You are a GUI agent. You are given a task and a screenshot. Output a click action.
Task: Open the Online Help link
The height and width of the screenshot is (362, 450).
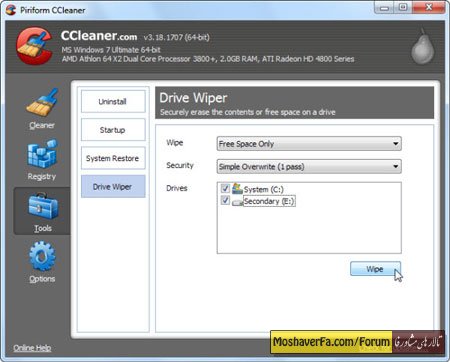(32, 348)
